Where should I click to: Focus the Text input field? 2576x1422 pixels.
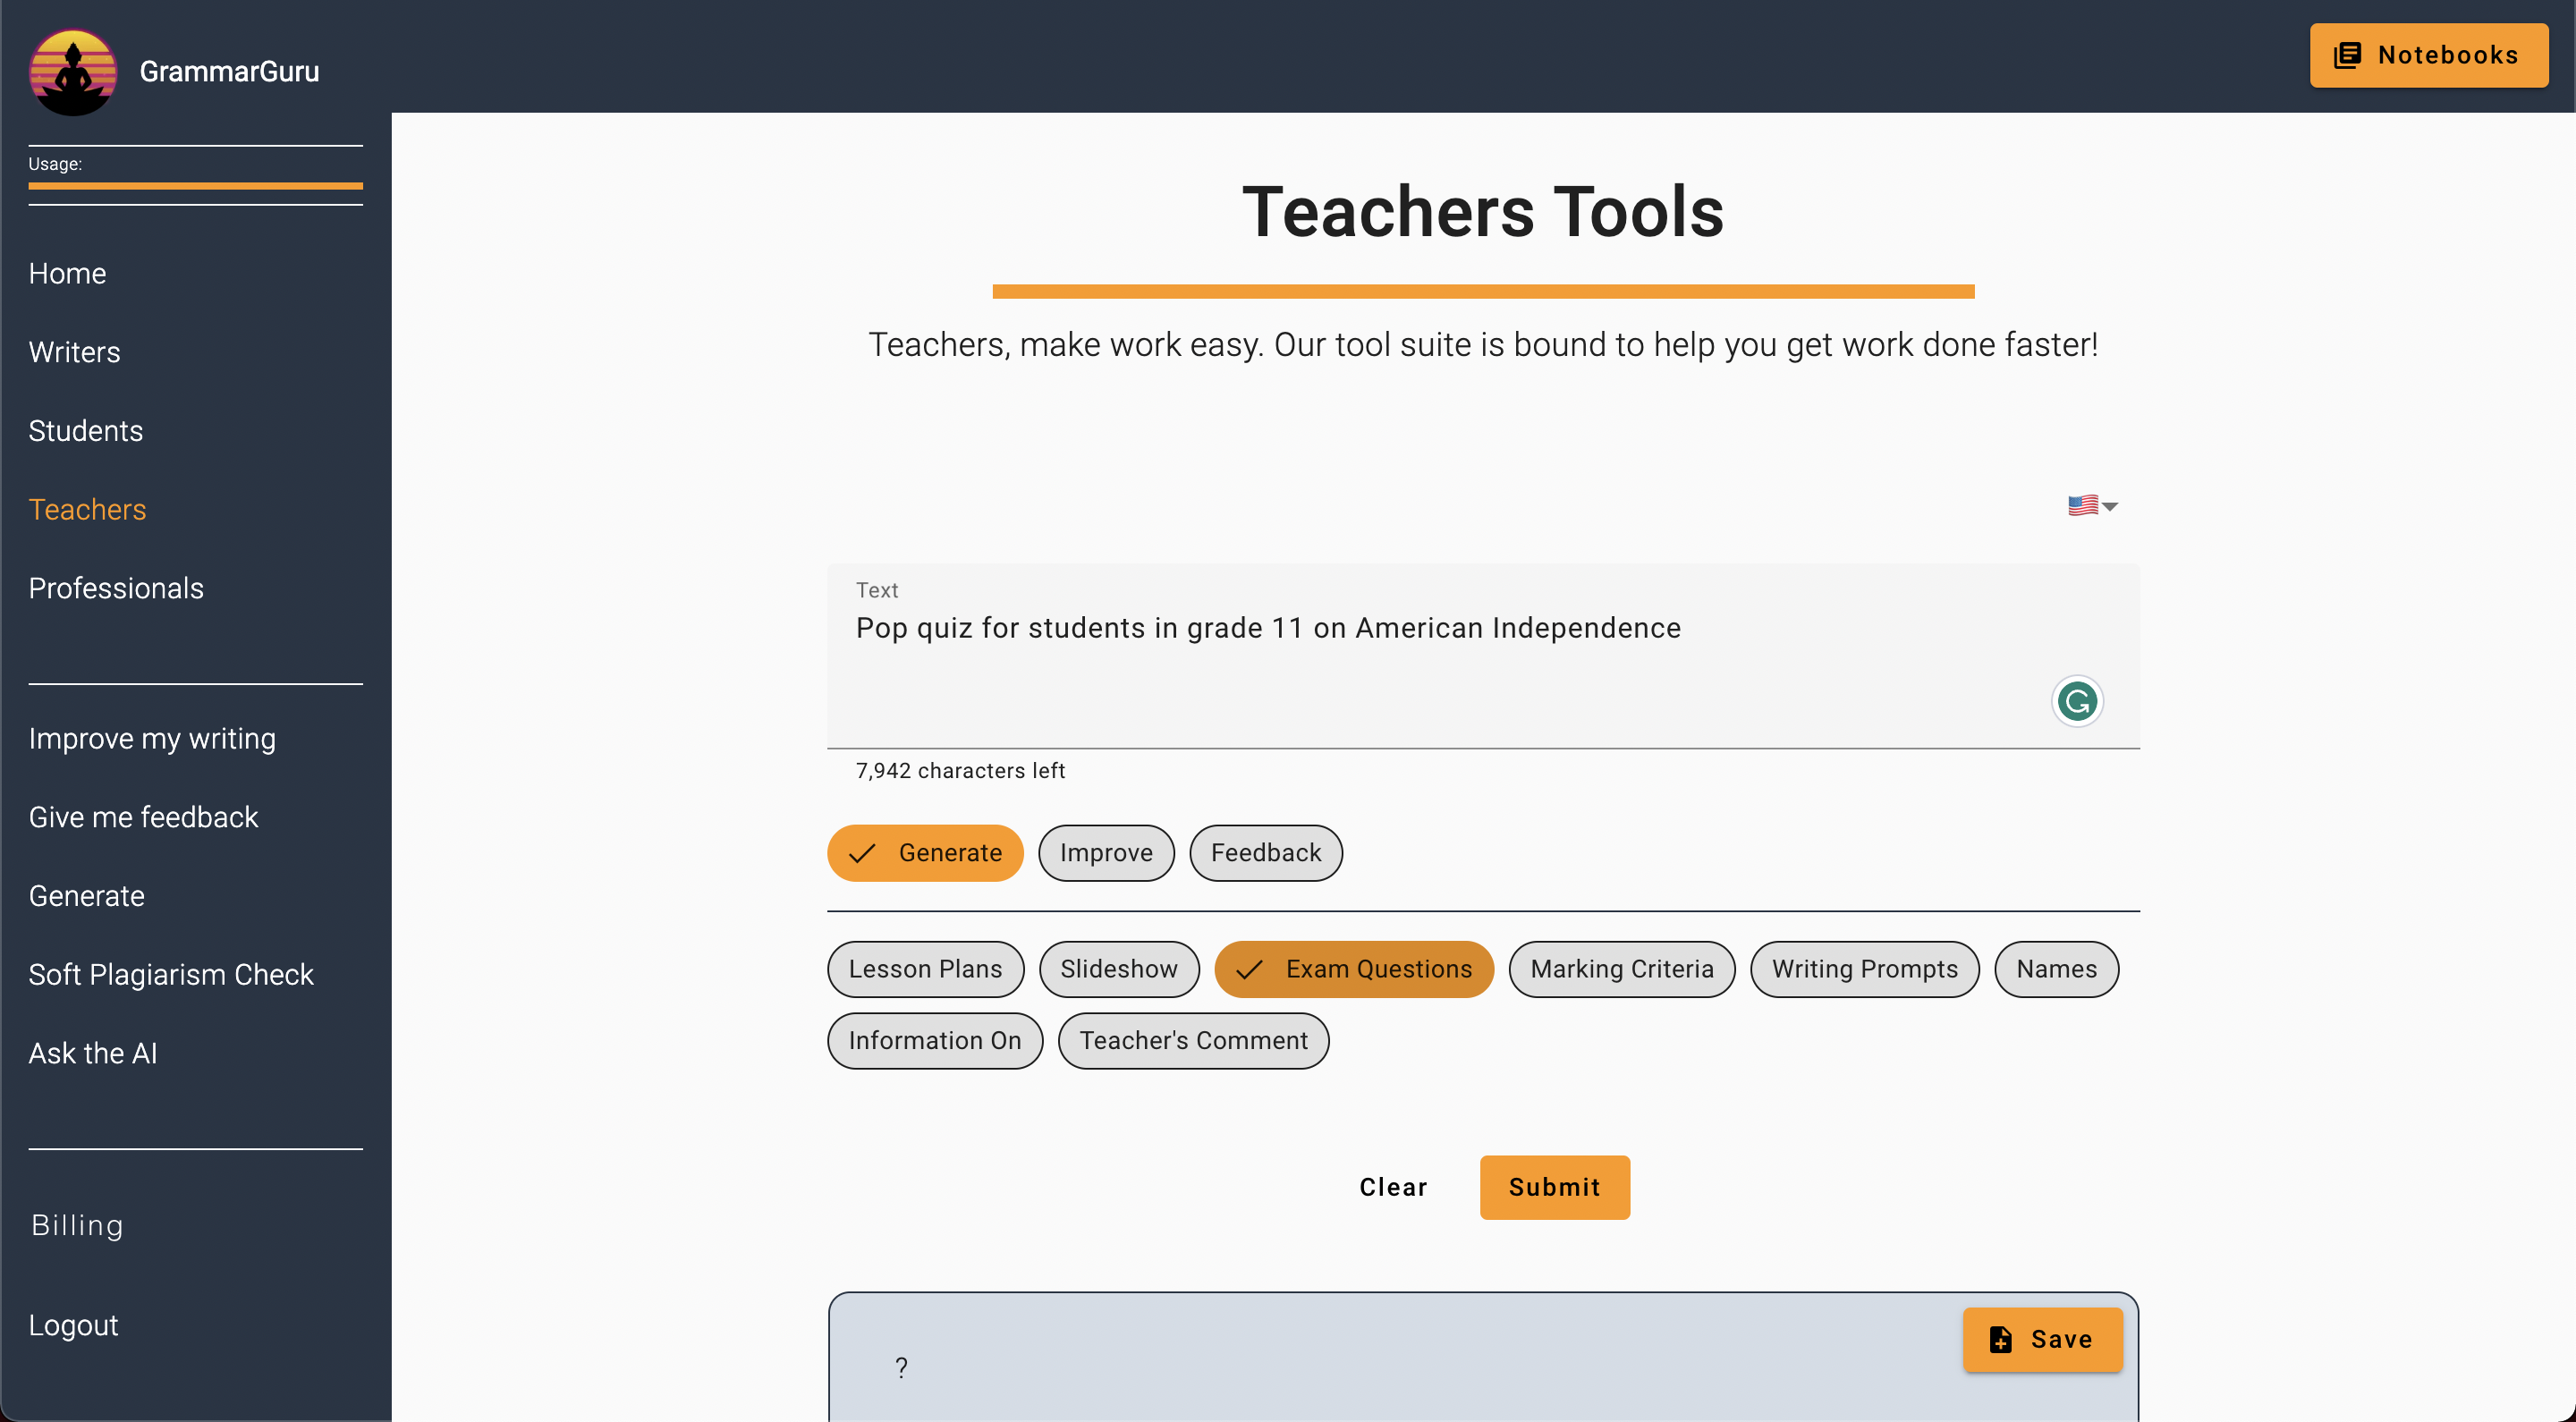pos(1483,656)
